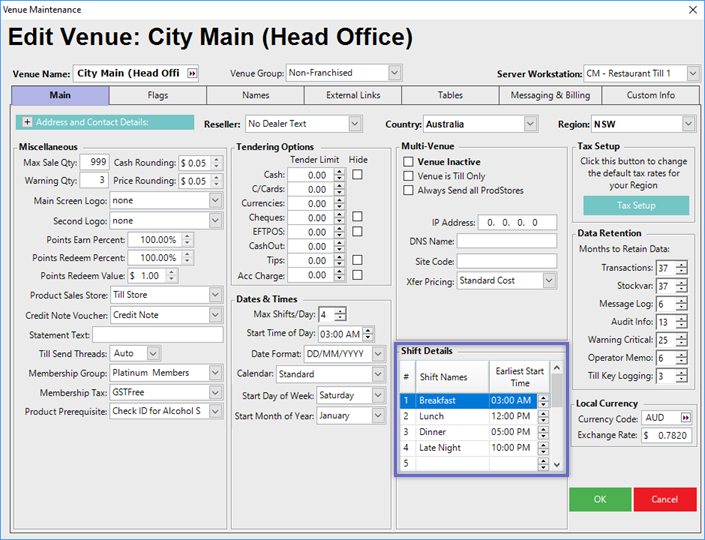Expand Address and Contact Details plus icon

(26, 122)
